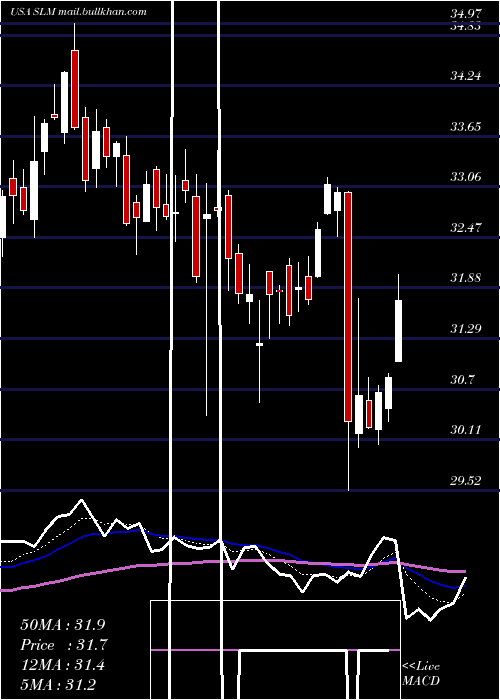
Task: Select the last white candlestick near 31.88
Action: pos(398,331)
